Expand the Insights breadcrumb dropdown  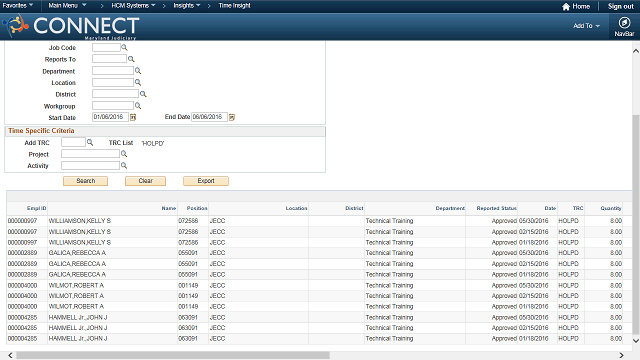point(187,5)
